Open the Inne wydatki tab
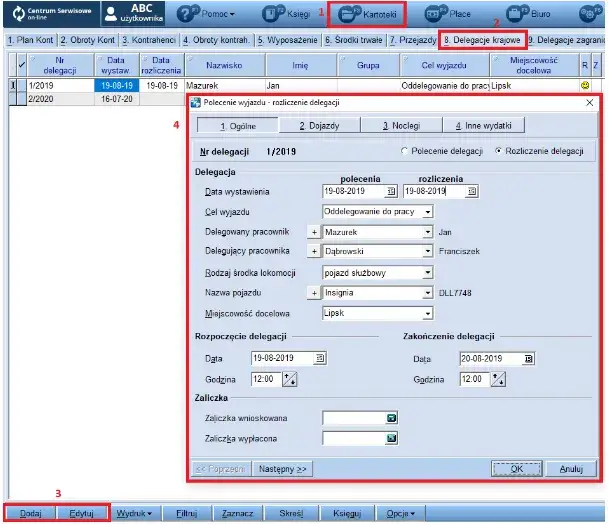The height and width of the screenshot is (524, 609). (484, 126)
